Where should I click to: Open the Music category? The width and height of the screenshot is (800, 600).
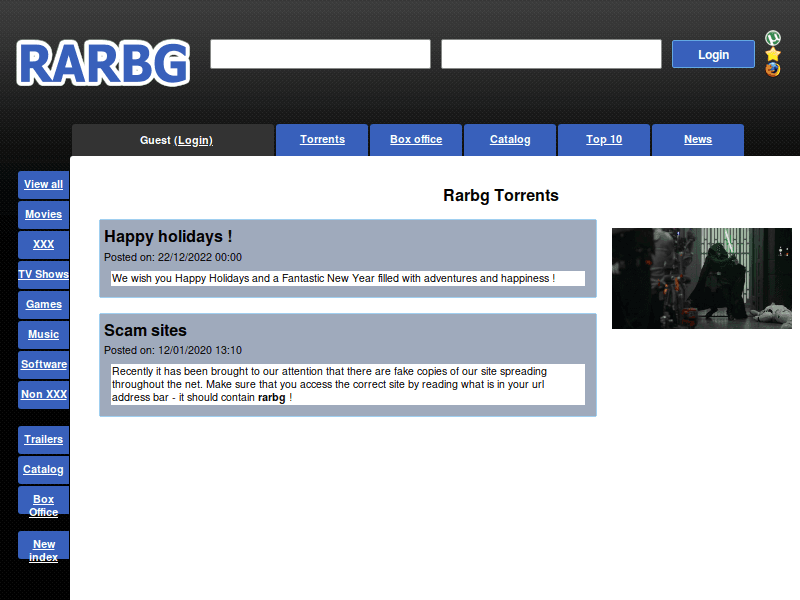tap(43, 335)
